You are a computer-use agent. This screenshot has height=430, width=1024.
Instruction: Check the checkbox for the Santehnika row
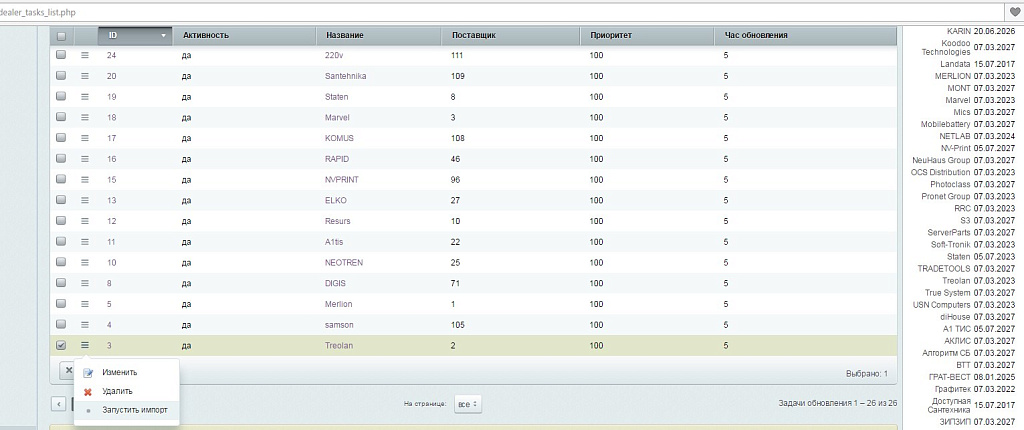[61, 76]
